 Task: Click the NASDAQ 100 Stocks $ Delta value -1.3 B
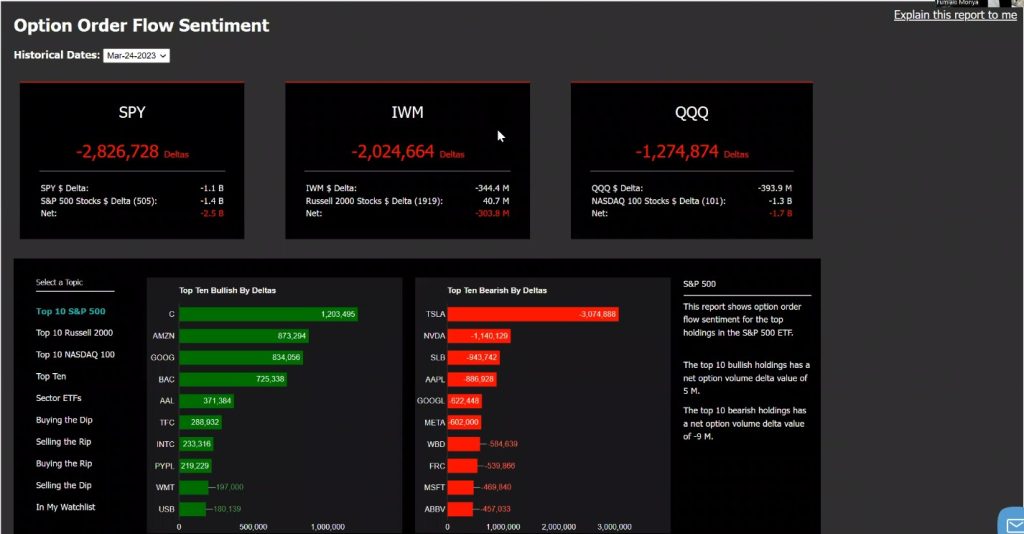pos(780,201)
